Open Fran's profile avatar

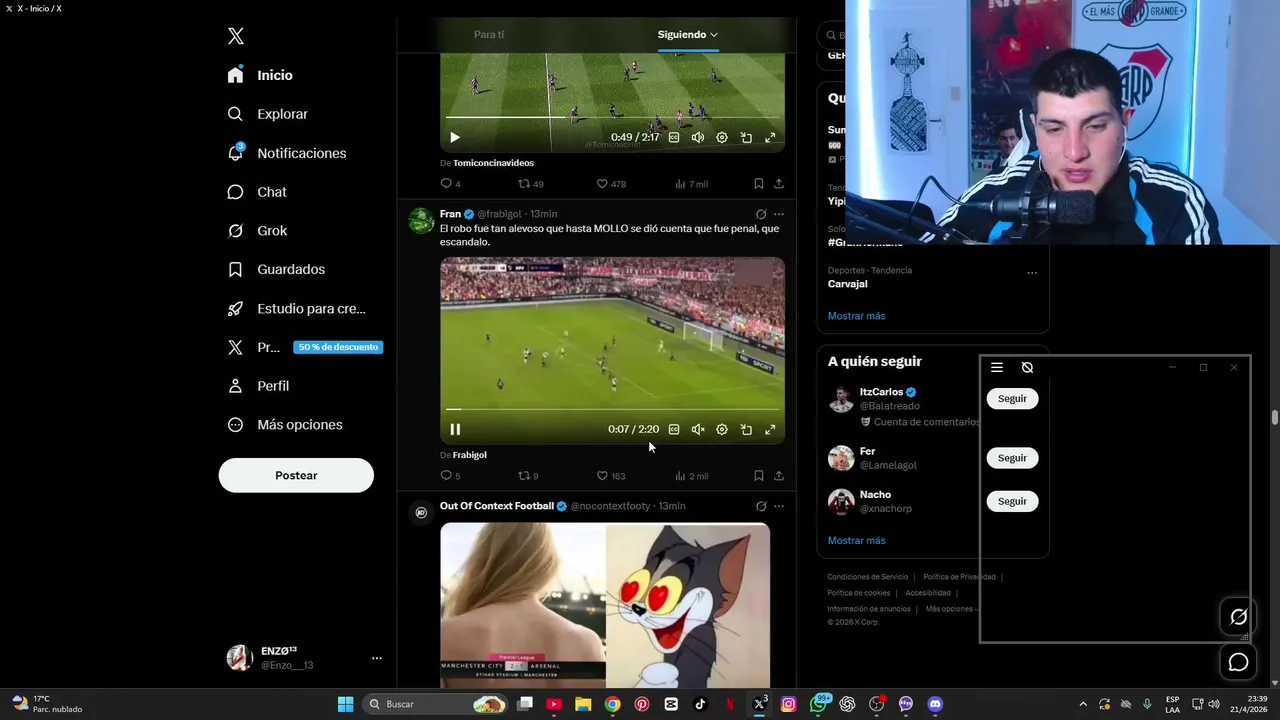421,220
